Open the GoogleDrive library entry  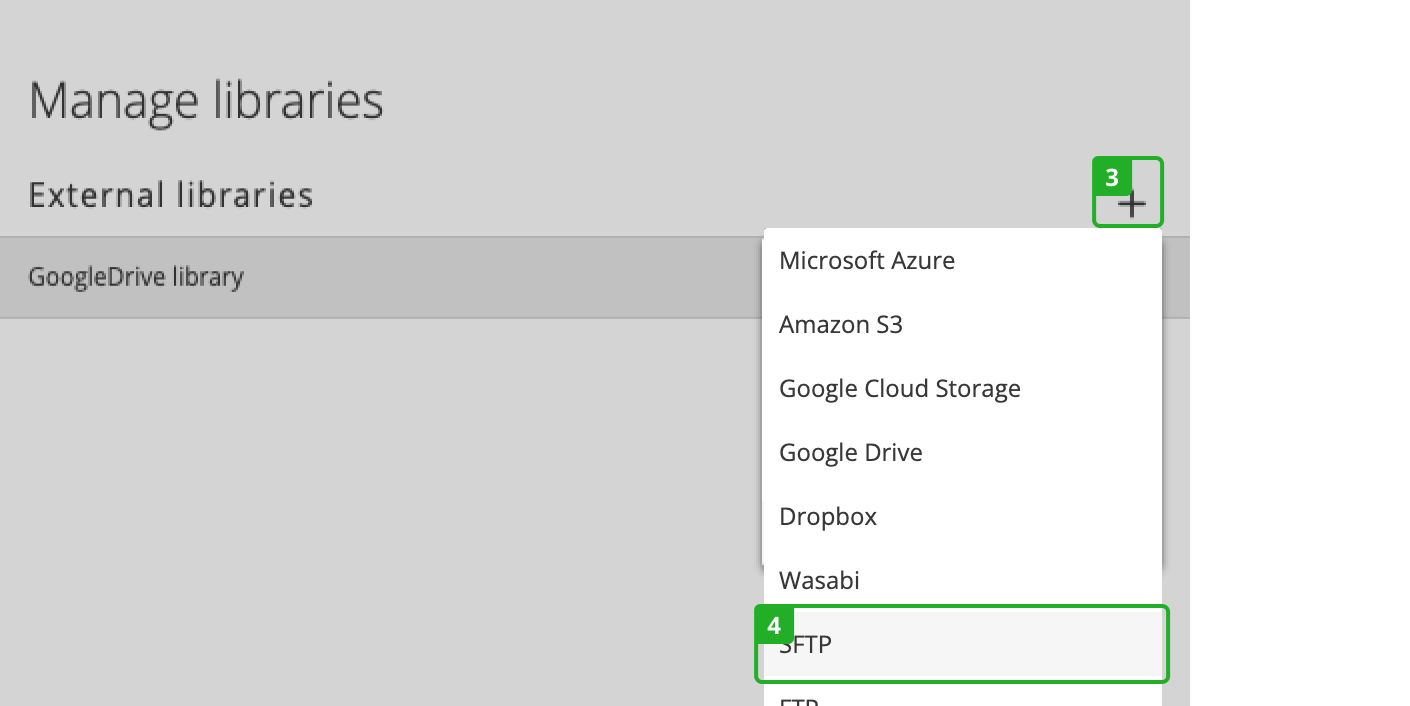pyautogui.click(x=137, y=277)
